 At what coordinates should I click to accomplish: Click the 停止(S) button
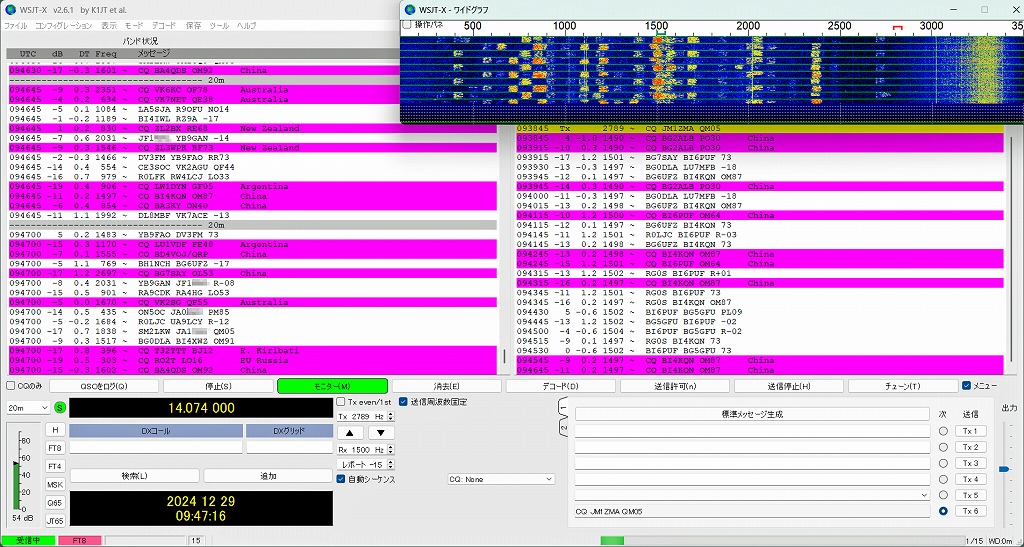point(218,386)
